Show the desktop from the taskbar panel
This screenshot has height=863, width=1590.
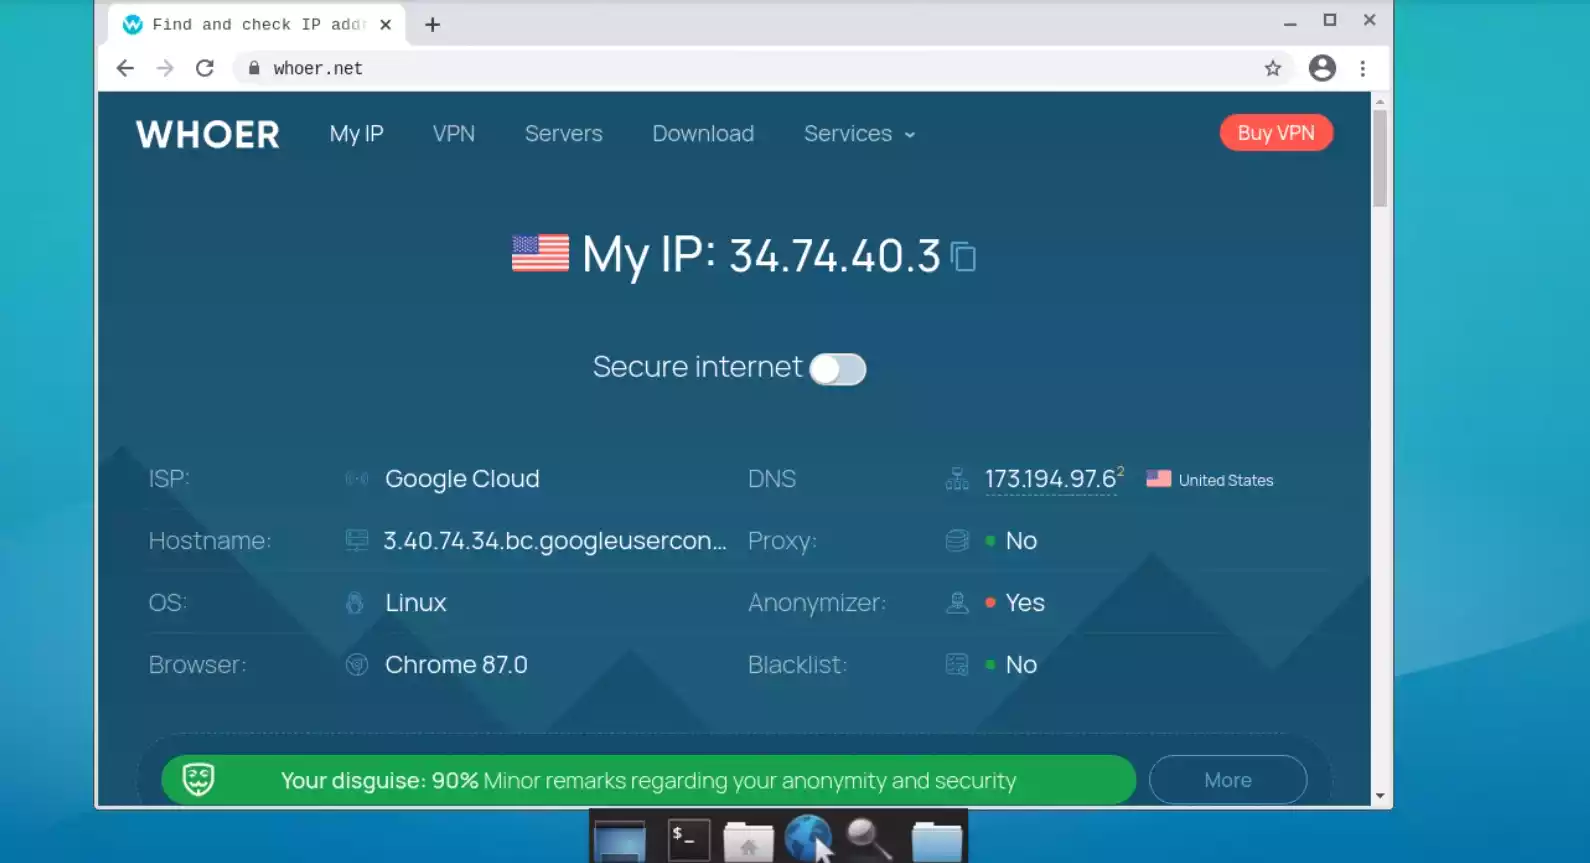(x=620, y=839)
